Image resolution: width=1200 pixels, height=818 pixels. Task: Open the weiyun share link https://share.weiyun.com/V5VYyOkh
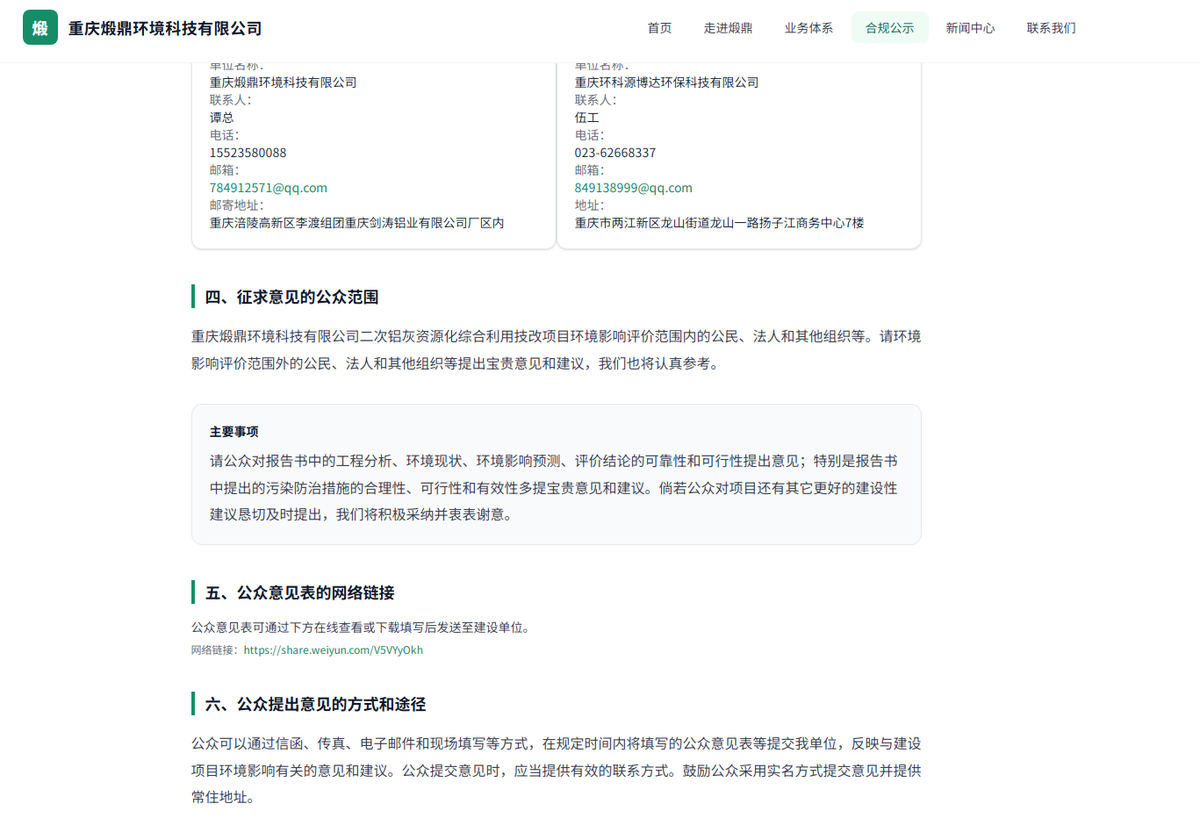click(333, 650)
